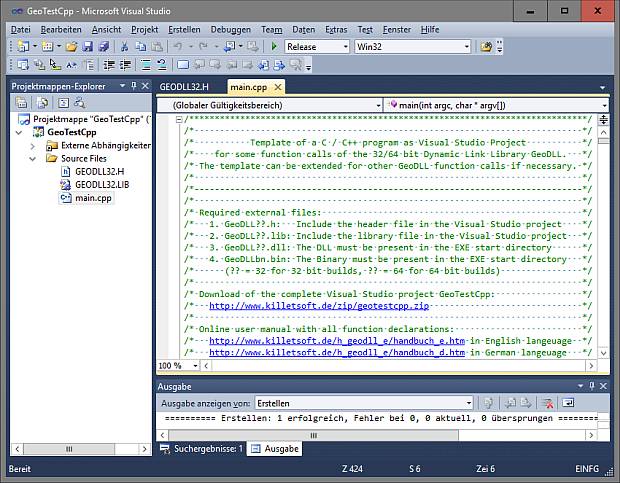Click the Undo arrow icon
Screen dimensions: 620x483
(x=178, y=47)
